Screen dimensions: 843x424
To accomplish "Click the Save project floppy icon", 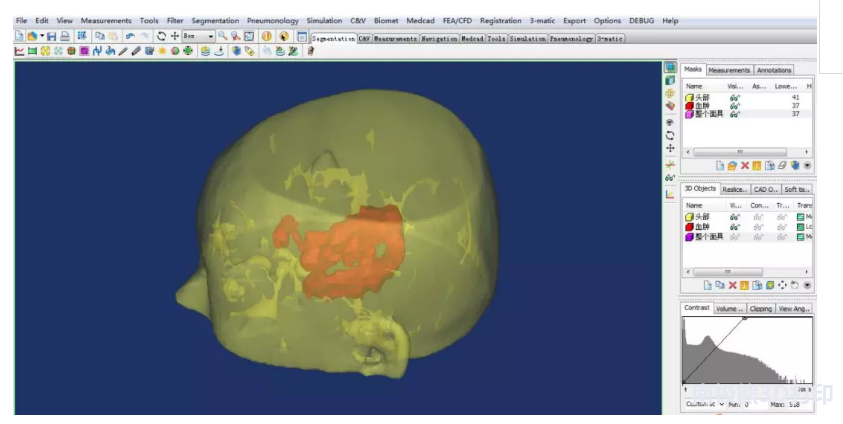I will pos(52,37).
